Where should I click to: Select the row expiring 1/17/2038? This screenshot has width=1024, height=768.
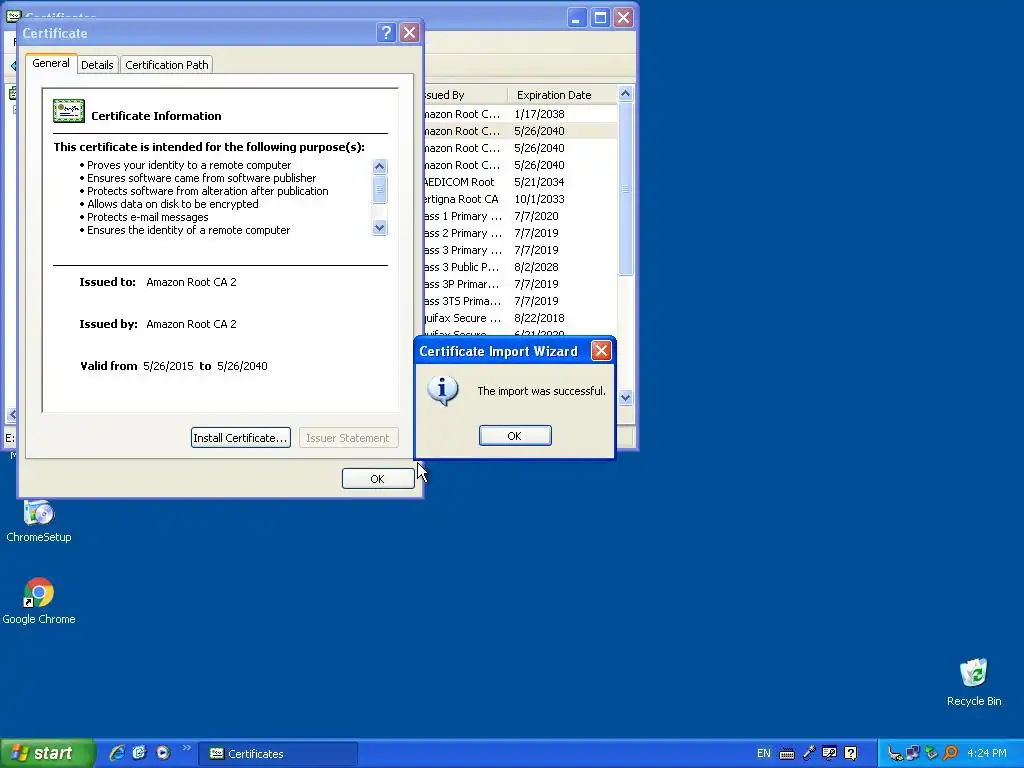[x=519, y=114]
